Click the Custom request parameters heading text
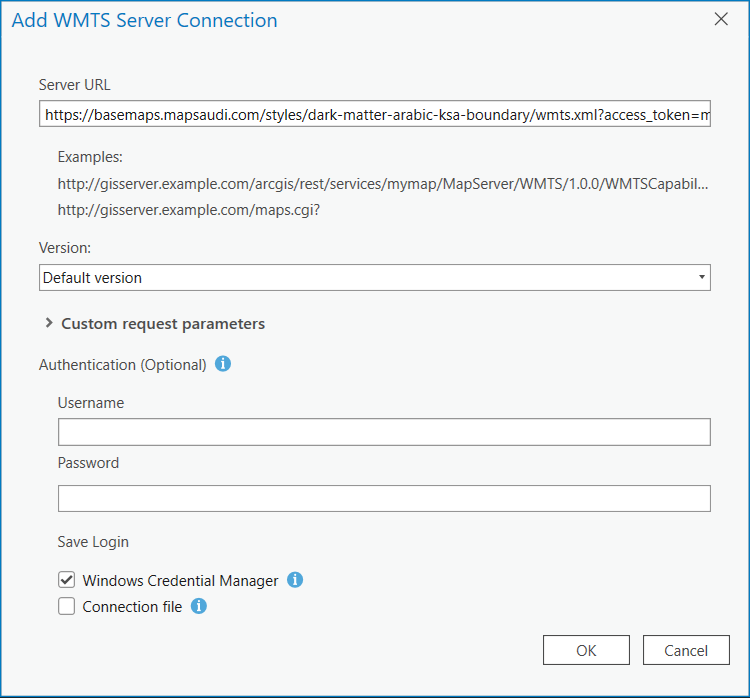The width and height of the screenshot is (750, 698). (x=163, y=324)
